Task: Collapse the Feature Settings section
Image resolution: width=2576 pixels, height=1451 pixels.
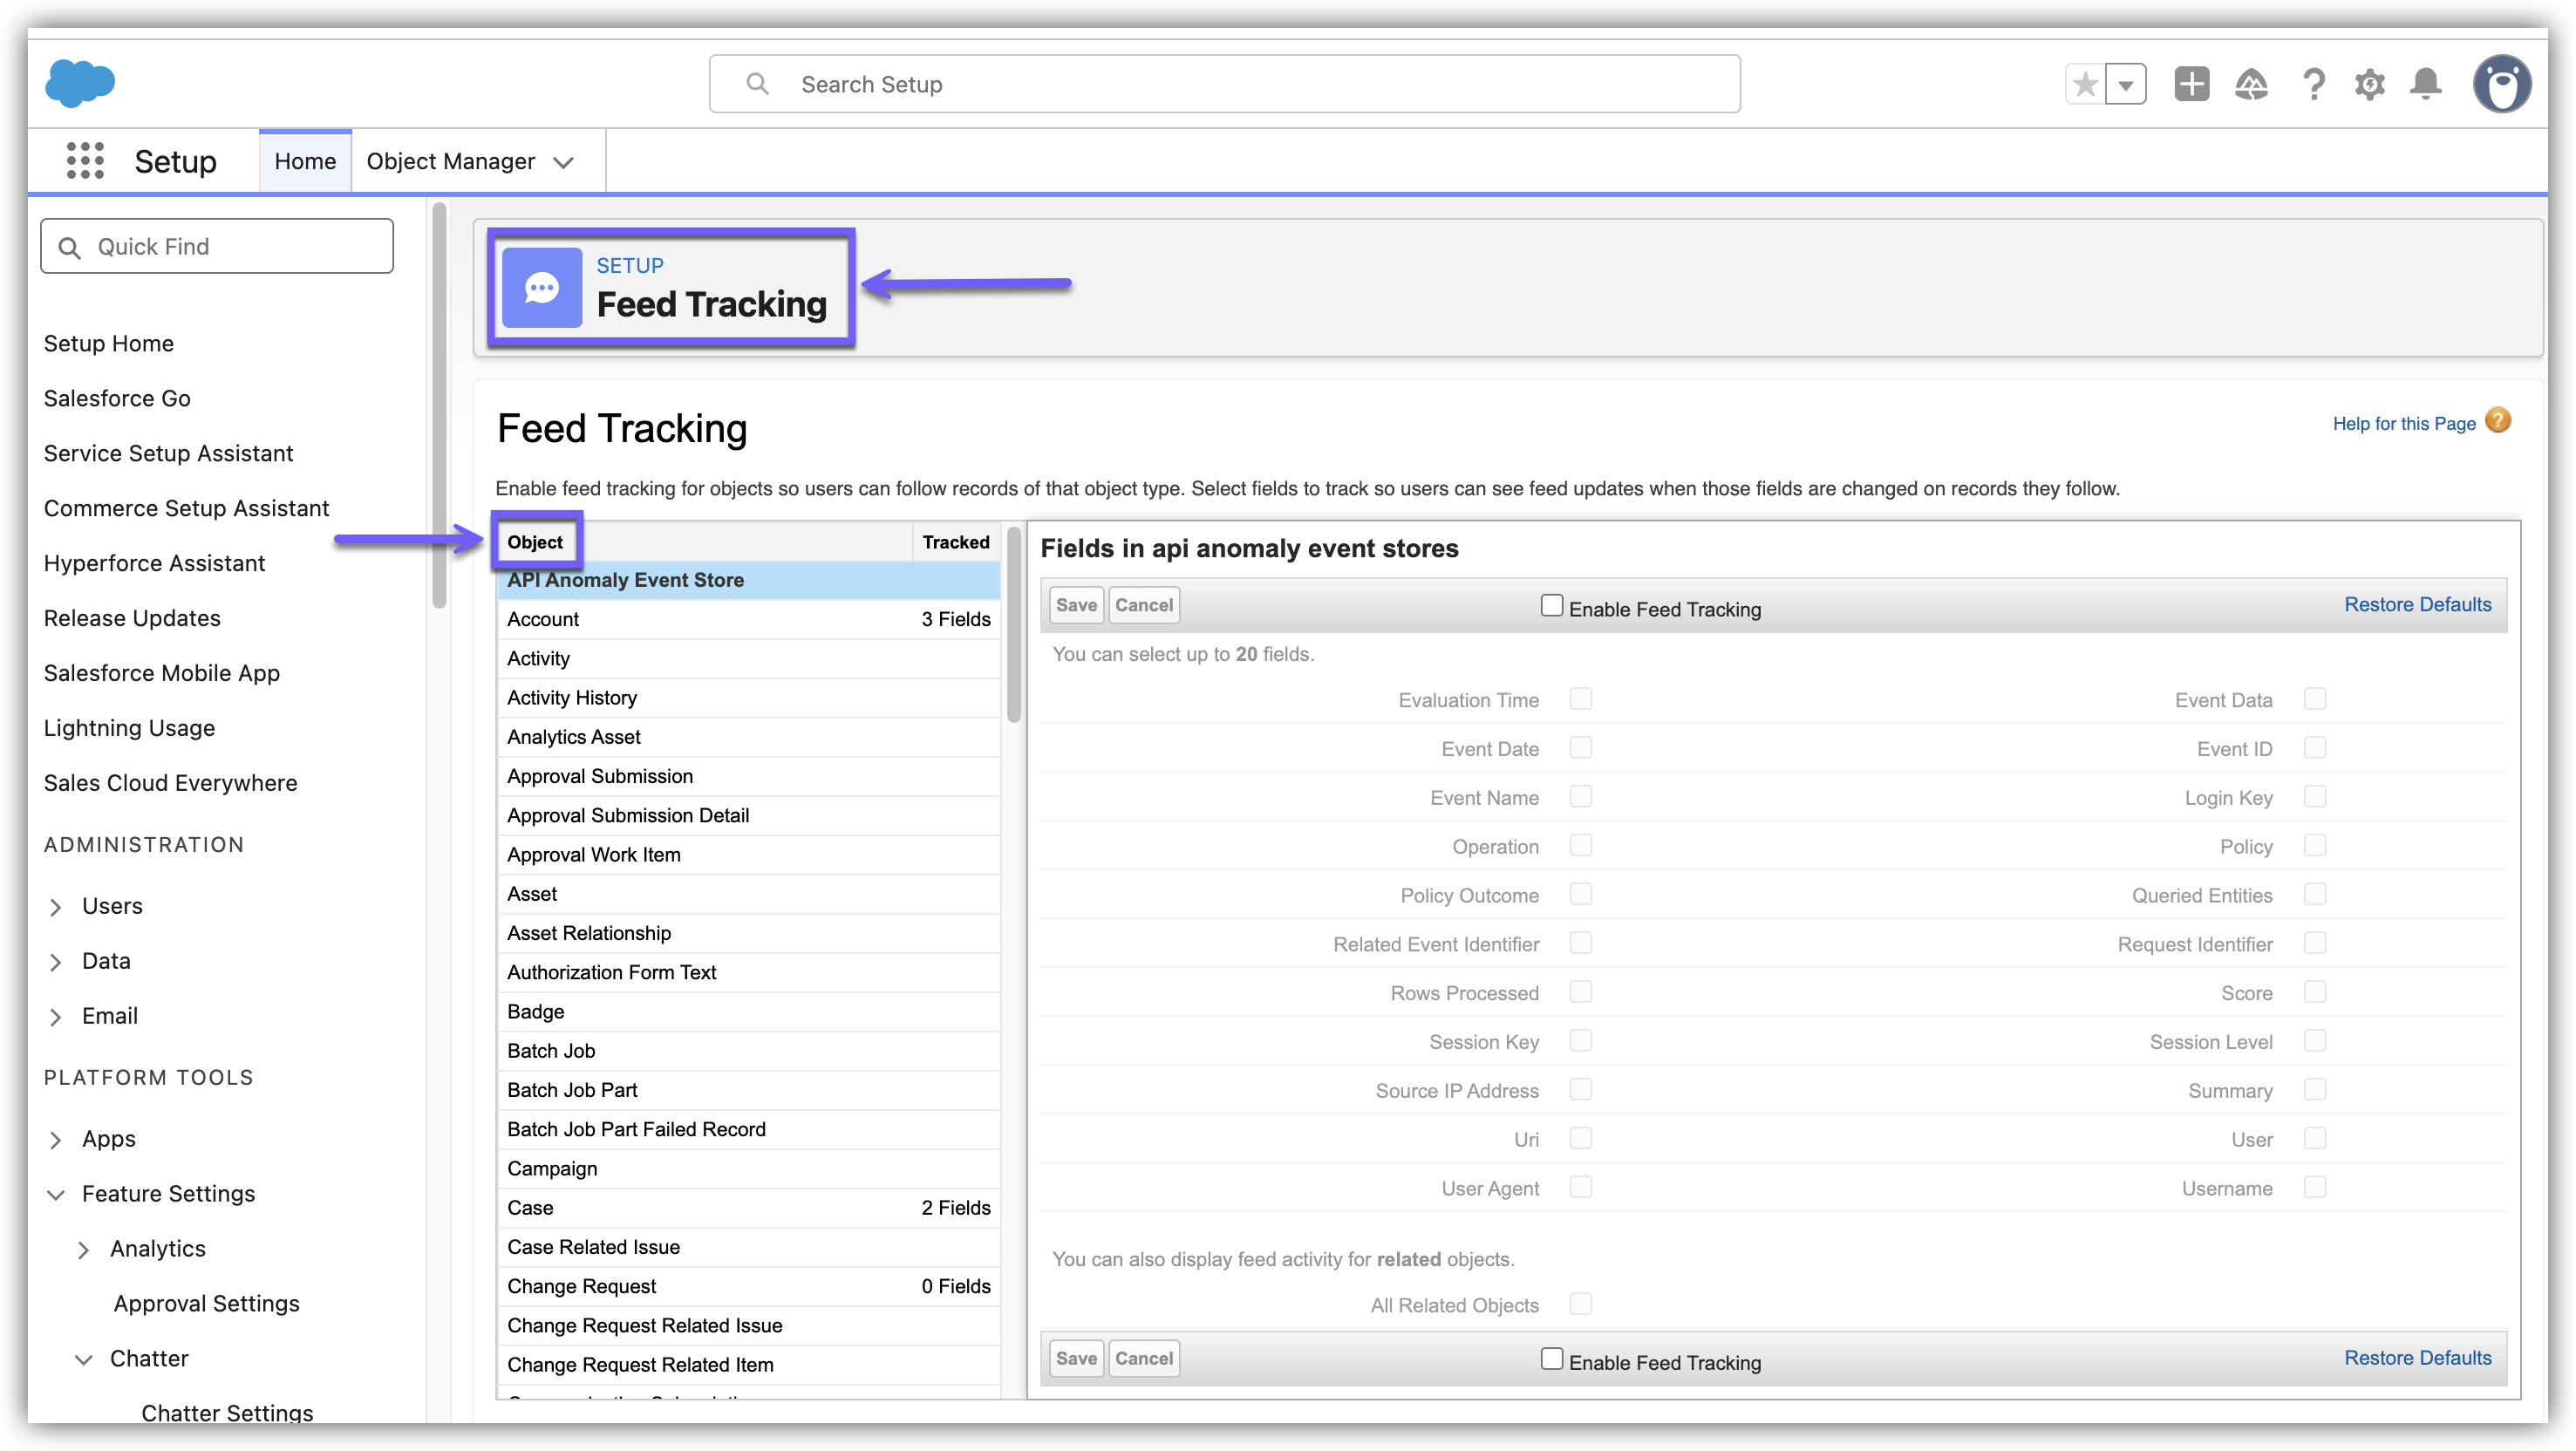Action: coord(56,1195)
